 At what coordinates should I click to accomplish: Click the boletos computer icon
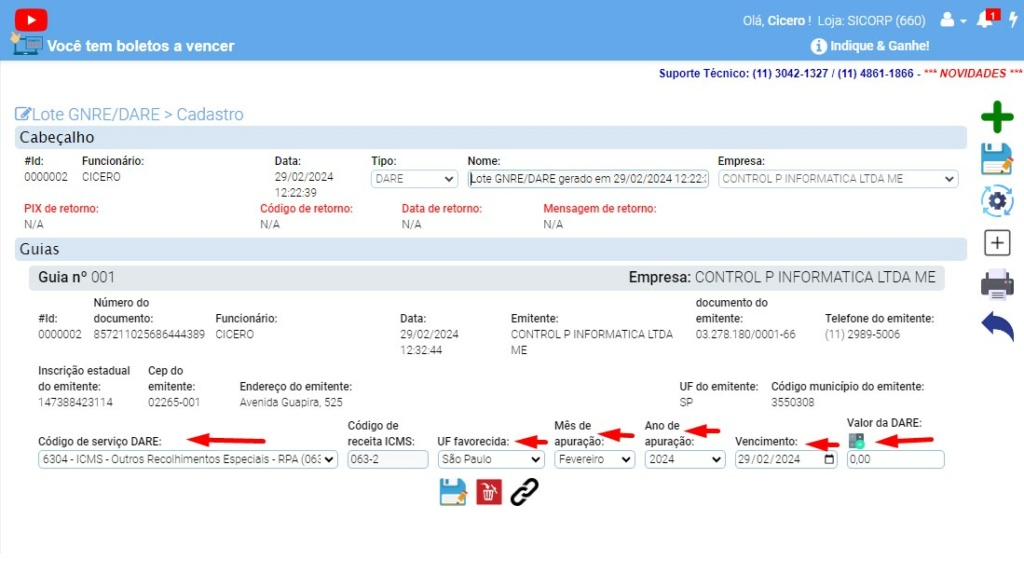tap(27, 44)
